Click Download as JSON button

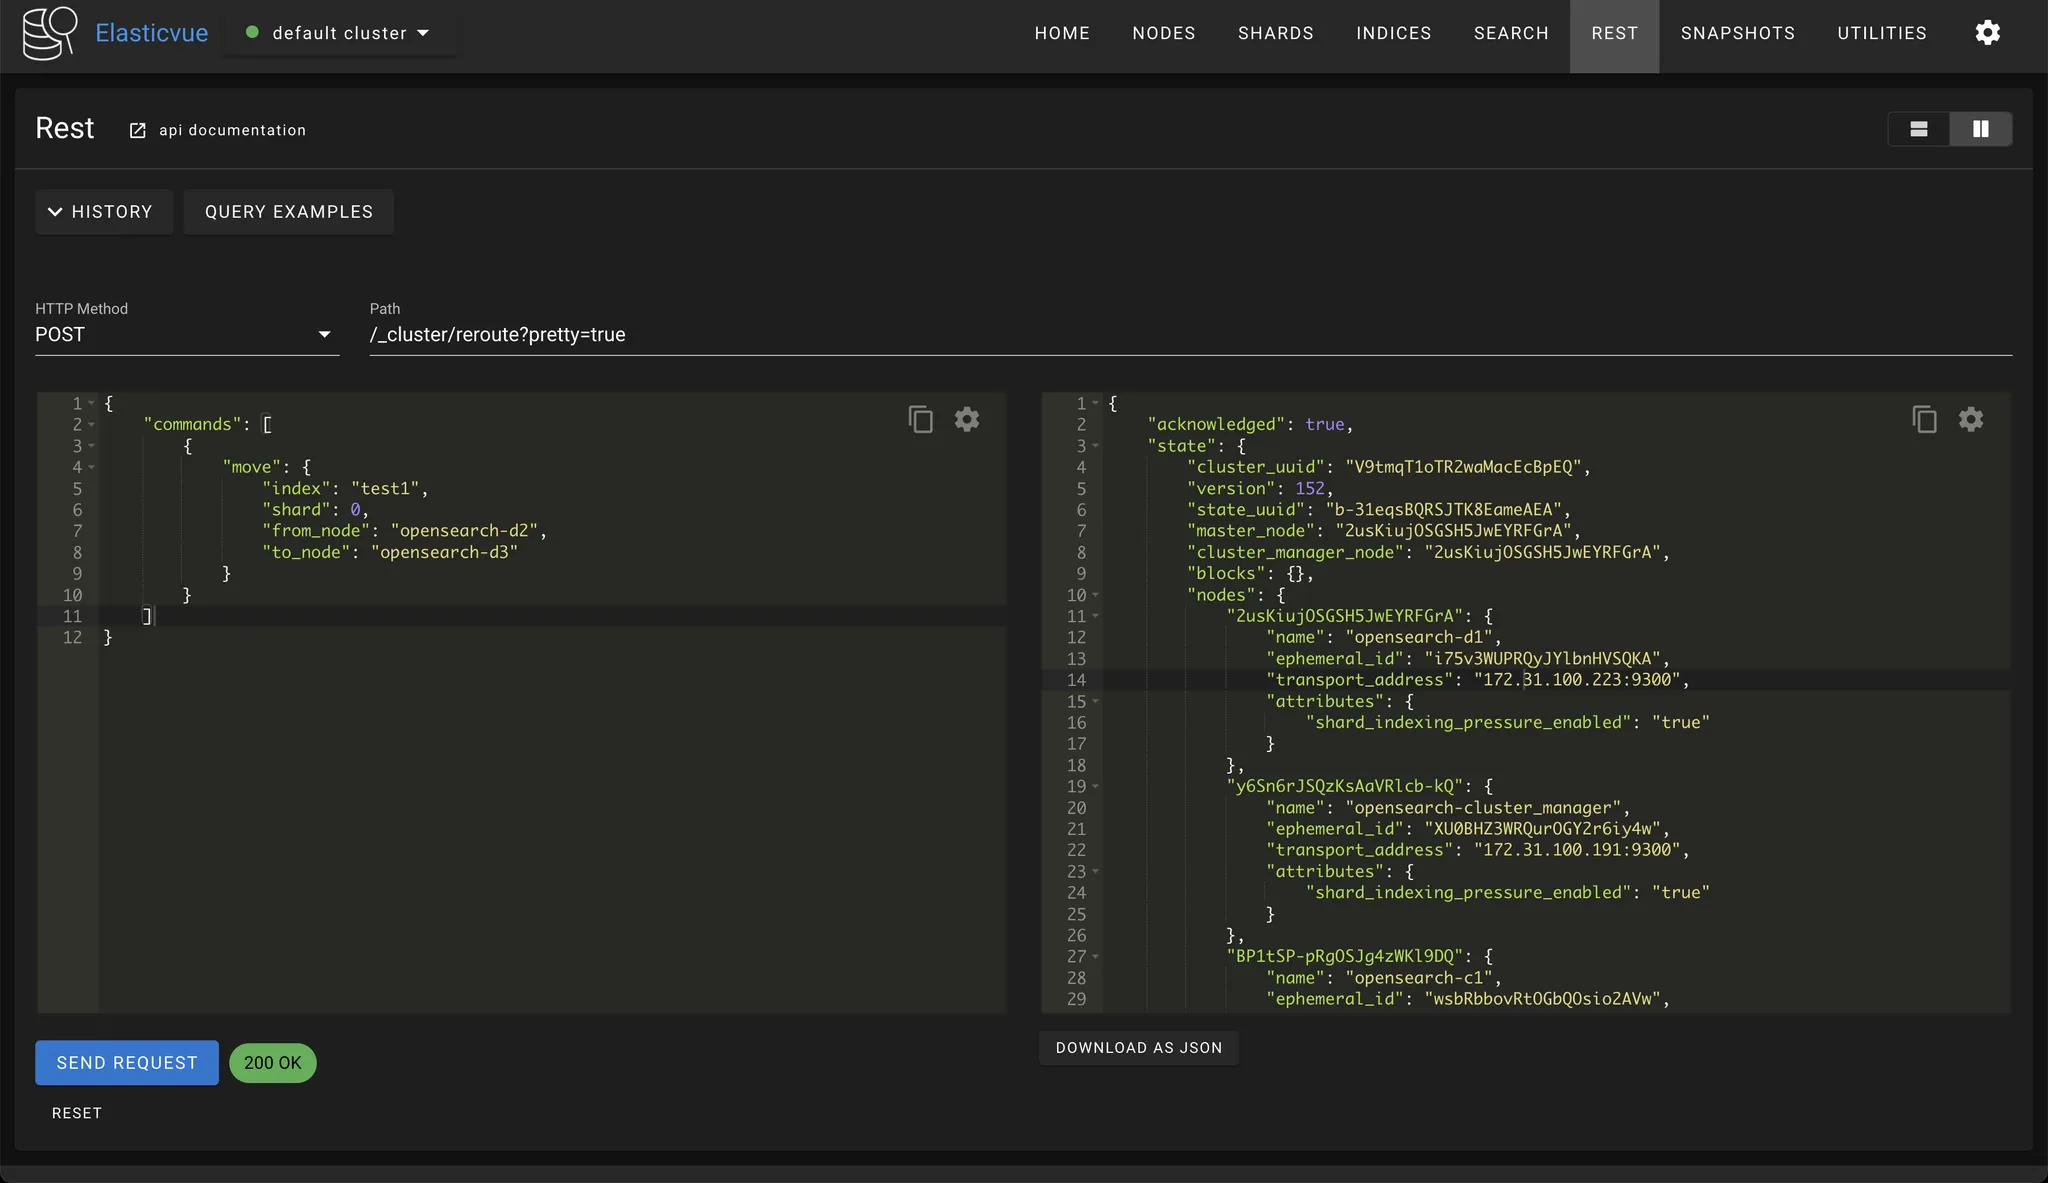(x=1138, y=1048)
